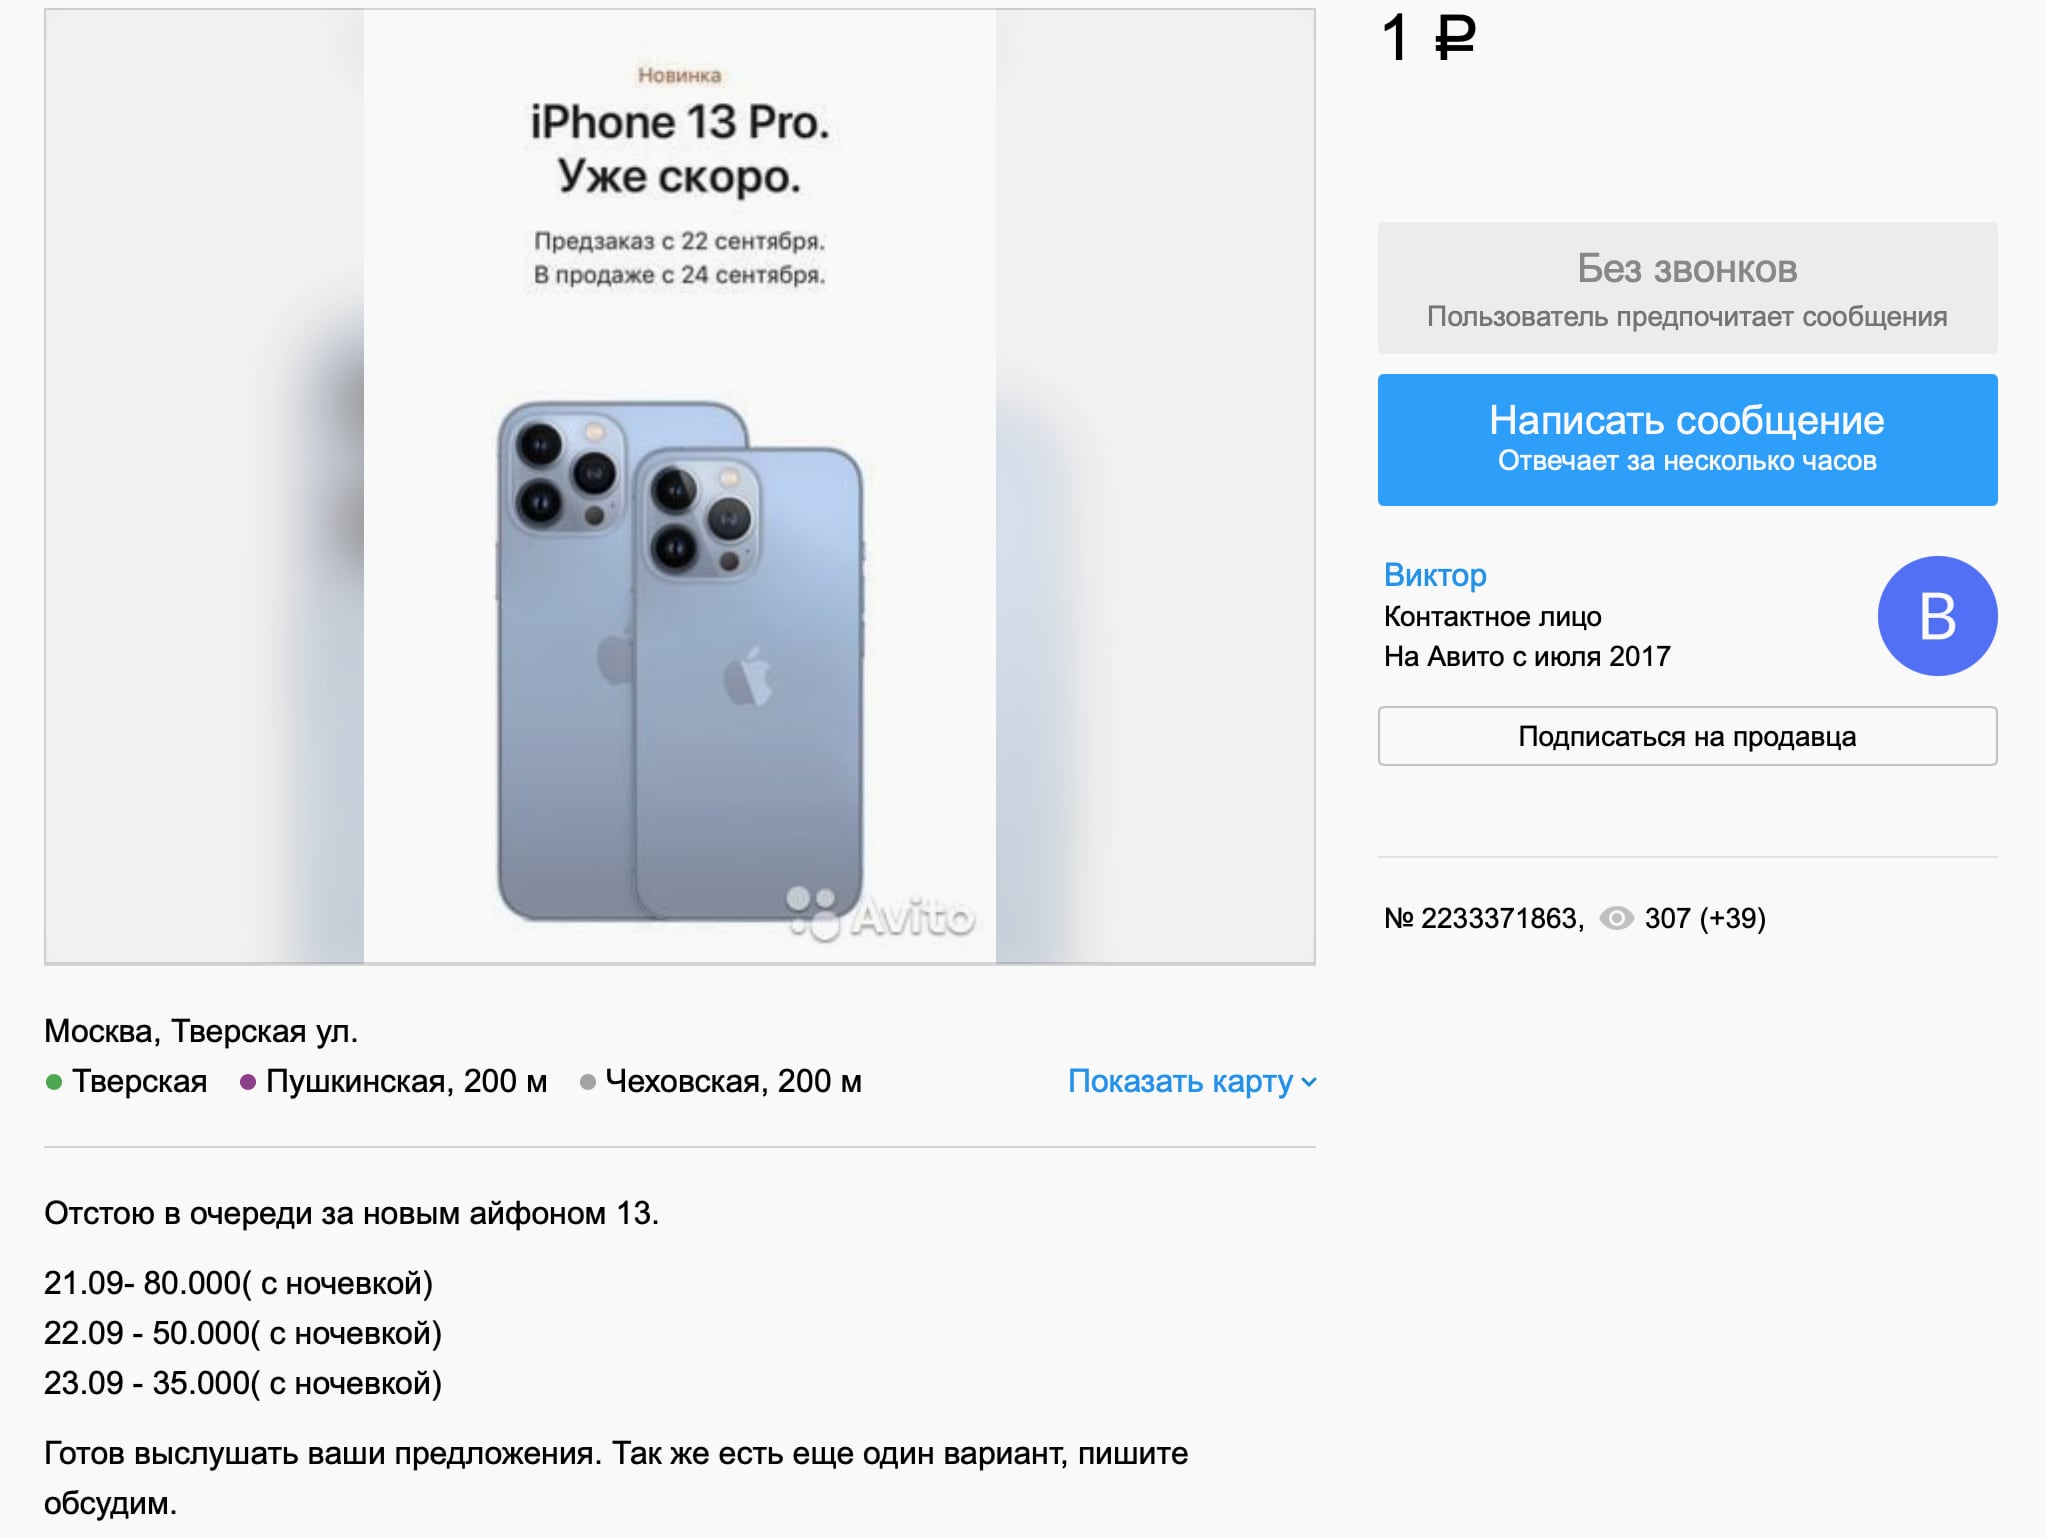Screen dimensions: 2046x1538
Task: Expand the Показать карту chevron
Action: click(1309, 1082)
